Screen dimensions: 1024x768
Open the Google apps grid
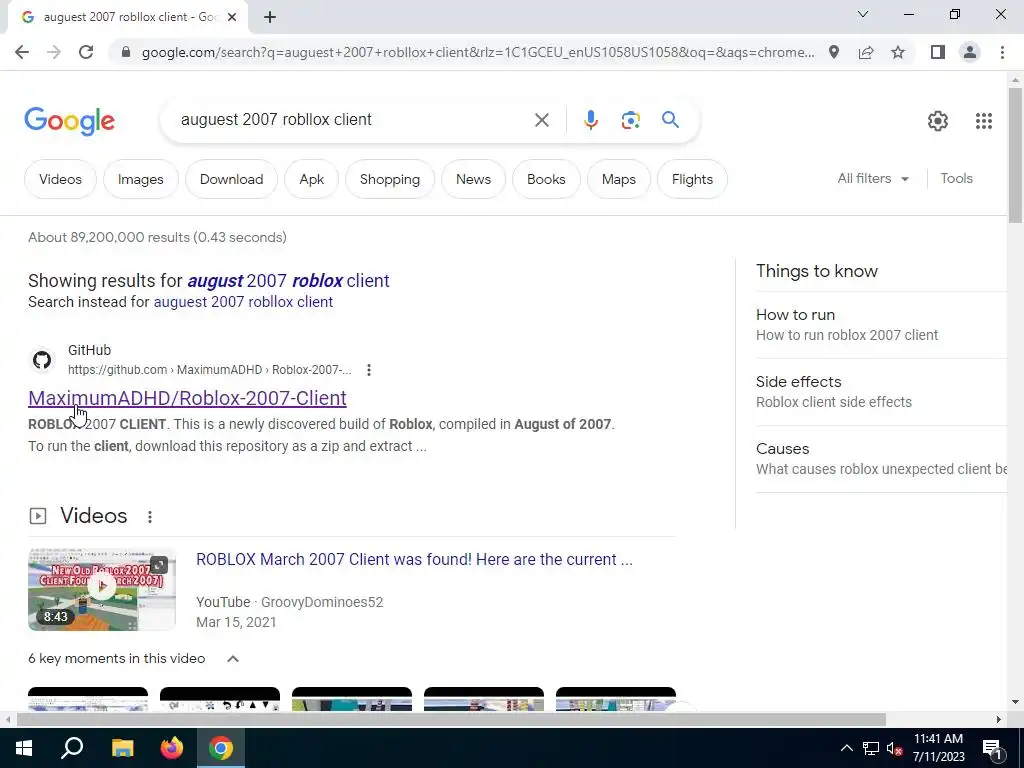[x=984, y=121]
